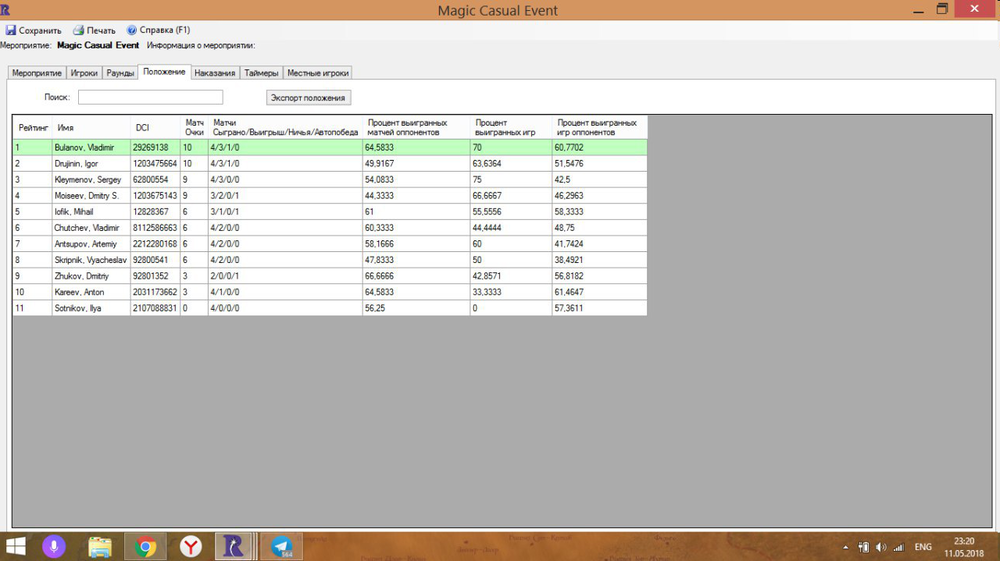The image size is (1000, 561).
Task: Open Google Chrome from the taskbar
Action: [x=145, y=546]
